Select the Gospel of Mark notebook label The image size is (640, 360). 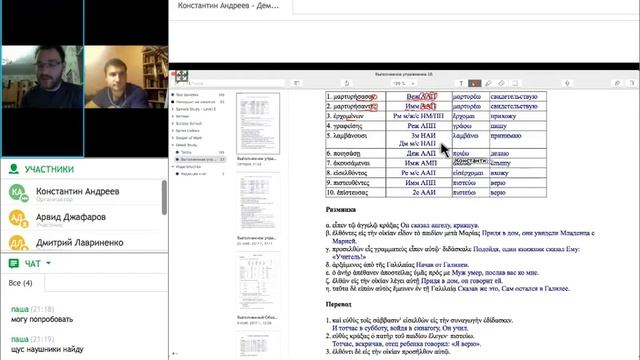(x=189, y=138)
